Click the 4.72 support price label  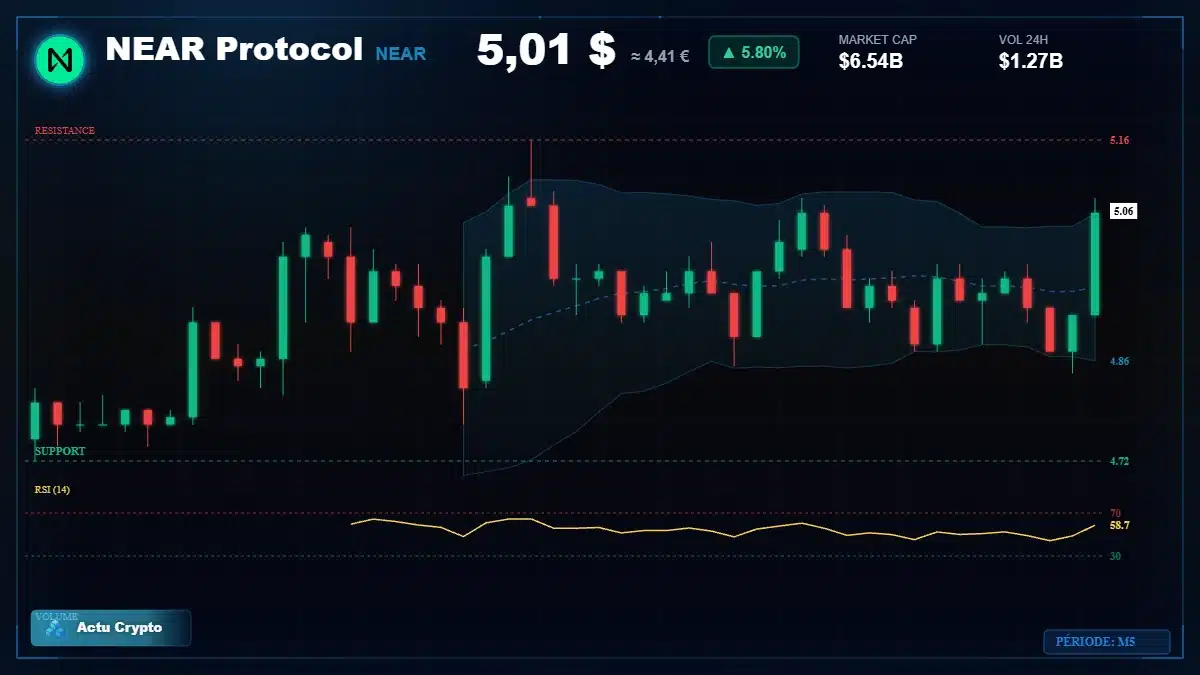coord(1119,462)
